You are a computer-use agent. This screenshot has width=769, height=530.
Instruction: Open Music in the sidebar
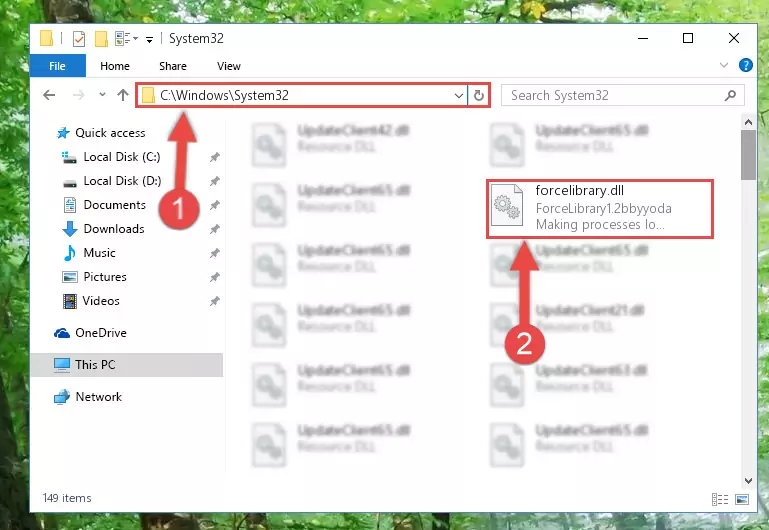tap(89, 253)
